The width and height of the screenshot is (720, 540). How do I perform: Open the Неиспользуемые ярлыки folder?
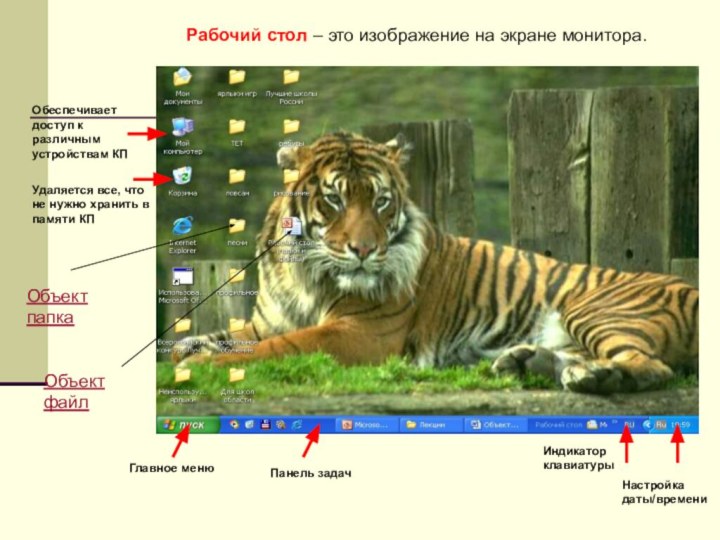182,375
